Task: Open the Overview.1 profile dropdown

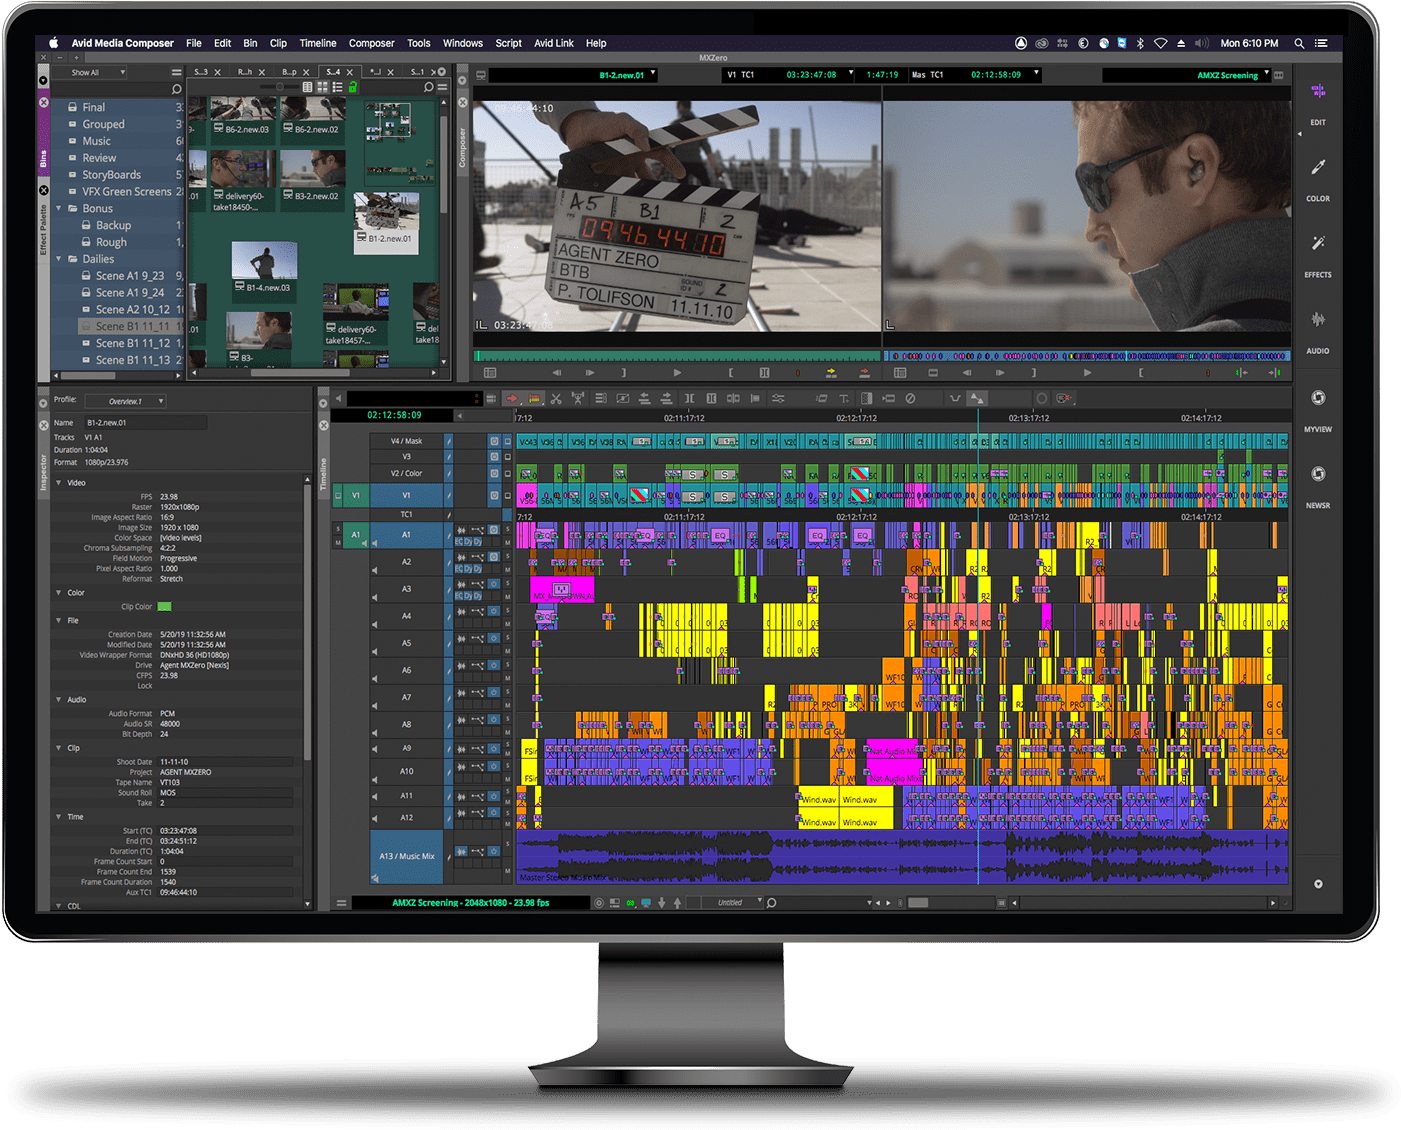Action: (125, 401)
